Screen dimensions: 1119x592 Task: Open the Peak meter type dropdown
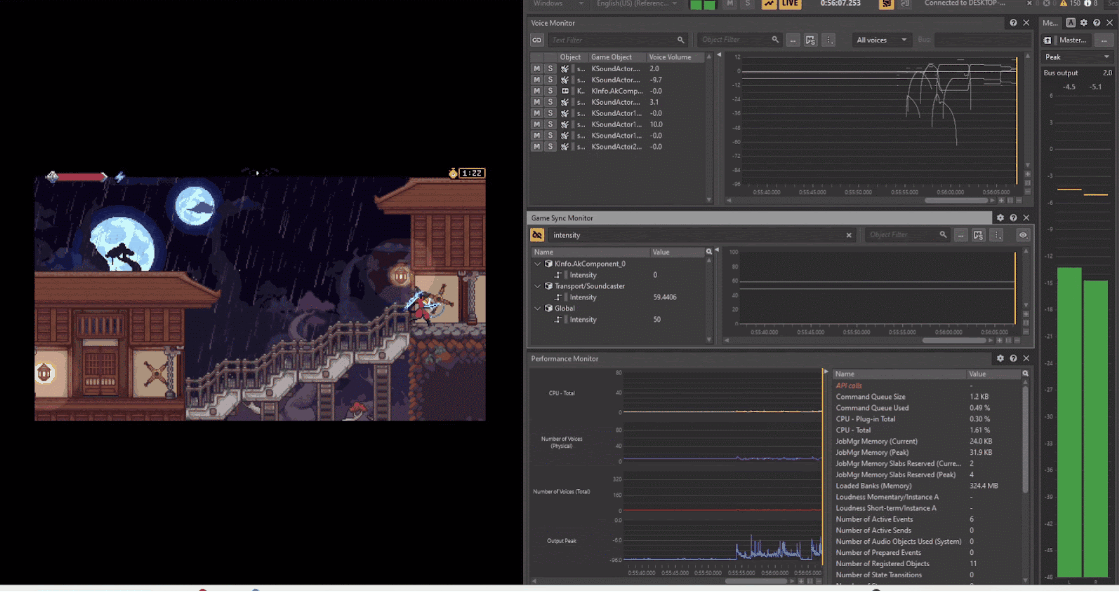(x=1077, y=57)
